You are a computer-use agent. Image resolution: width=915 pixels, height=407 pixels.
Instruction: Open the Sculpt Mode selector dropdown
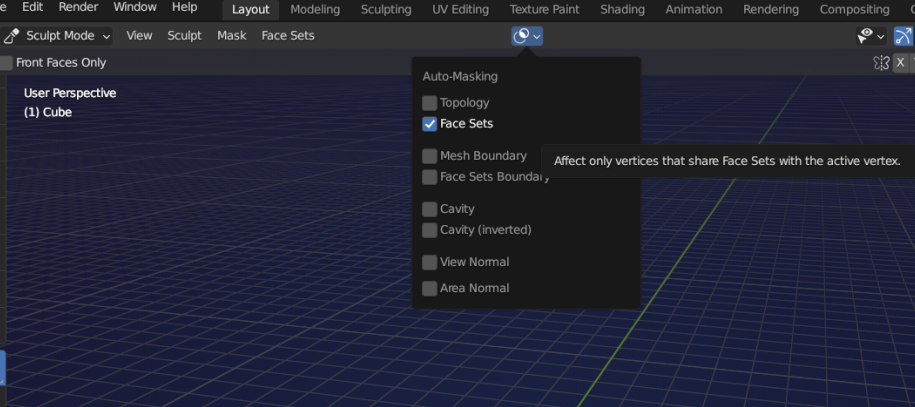point(57,36)
